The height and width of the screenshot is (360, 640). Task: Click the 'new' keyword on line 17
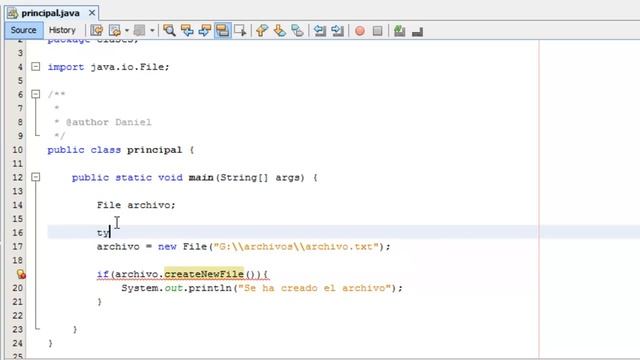167,247
